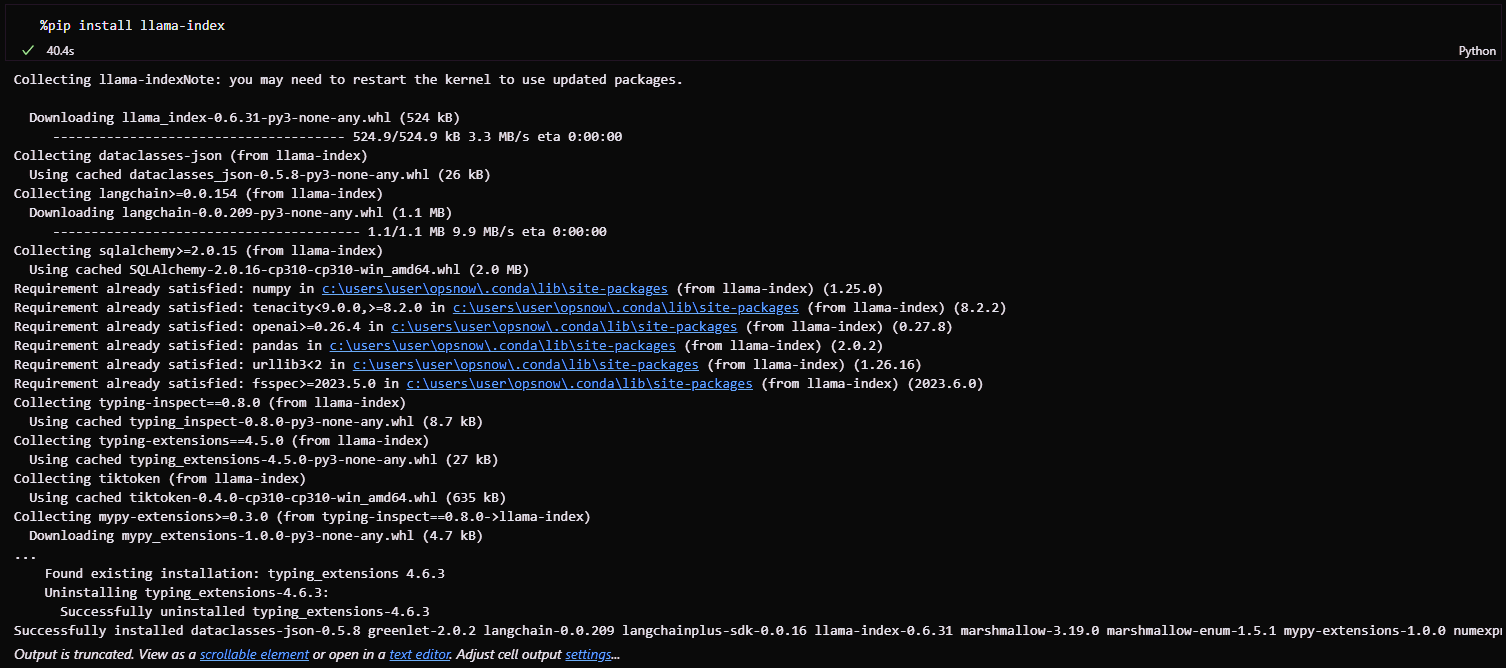
Task: Click 'Using cached SQLAlchemy-2.0.16-cp310-cp310-win_amd64.whl' line
Action: click(279, 269)
